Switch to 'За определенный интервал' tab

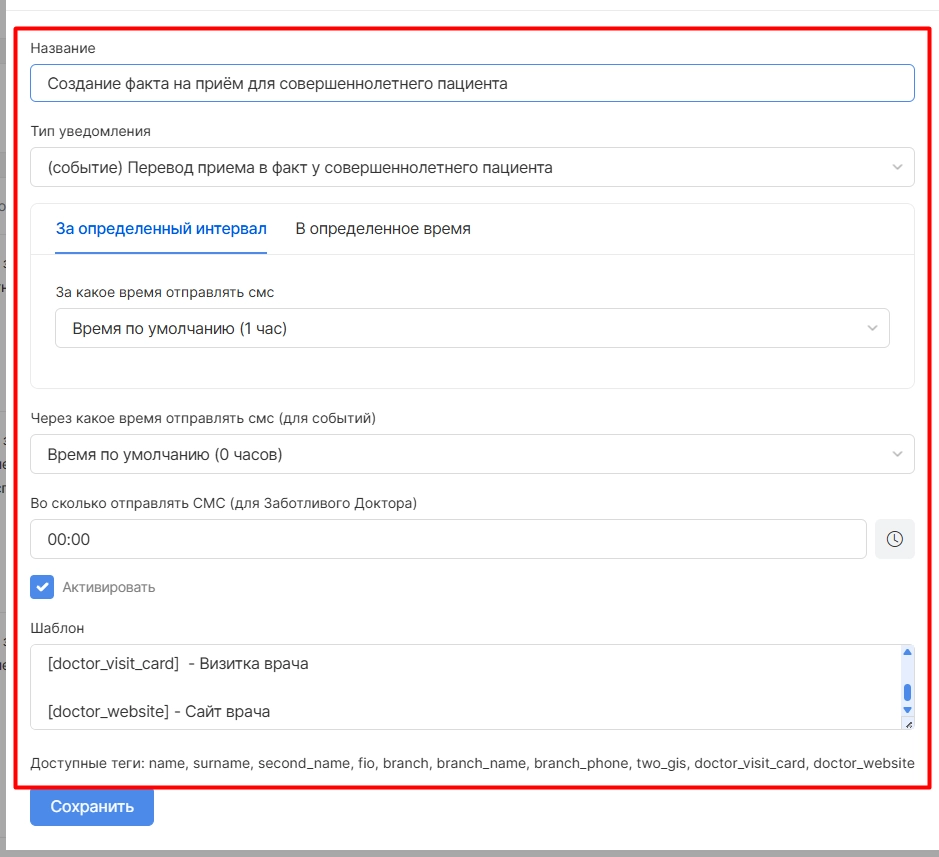click(161, 229)
